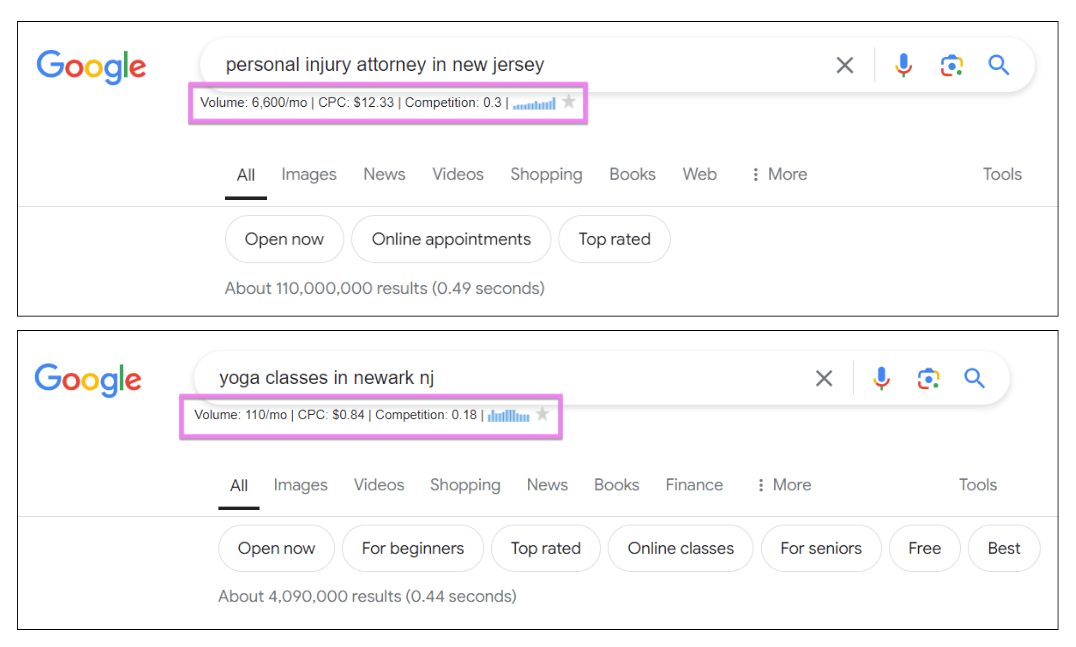Open Tools options in personal injury attorney results
1076x647 pixels.
1002,174
